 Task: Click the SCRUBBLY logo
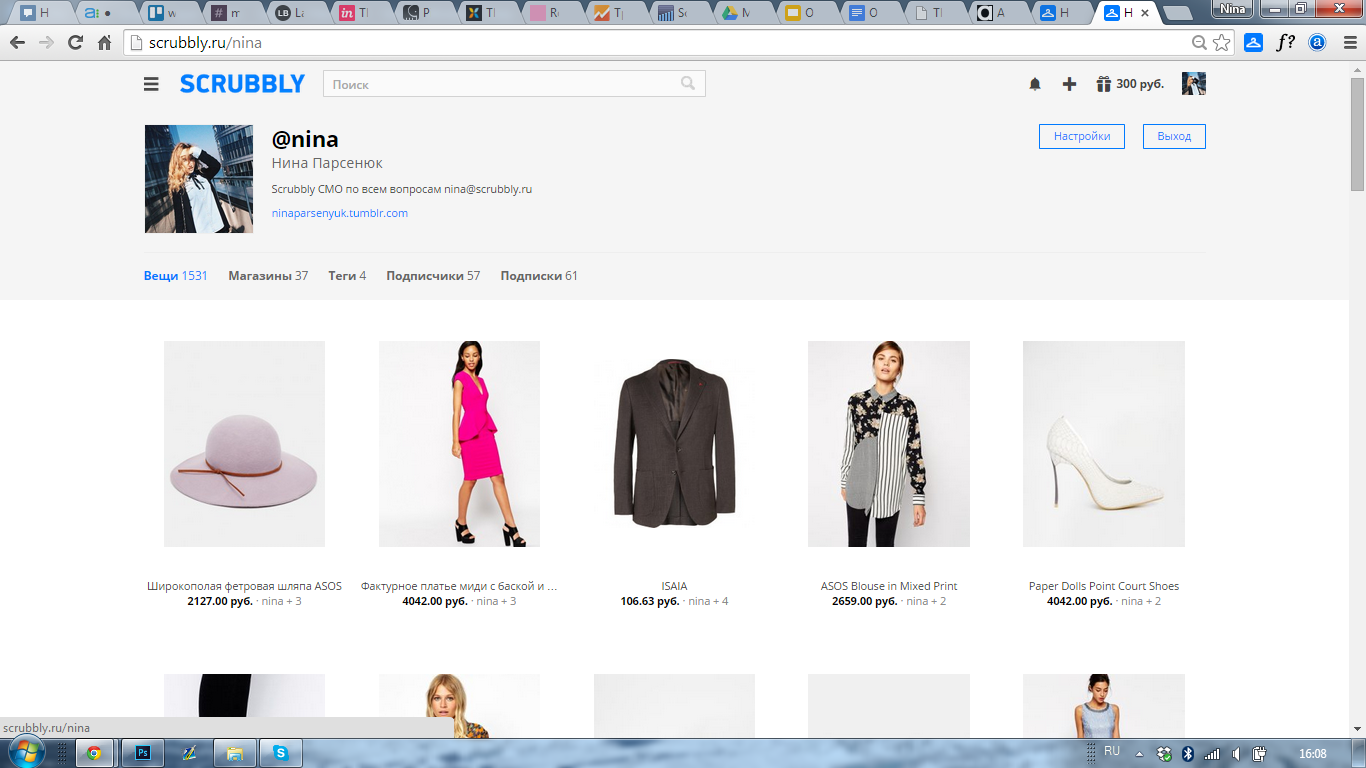coord(242,84)
